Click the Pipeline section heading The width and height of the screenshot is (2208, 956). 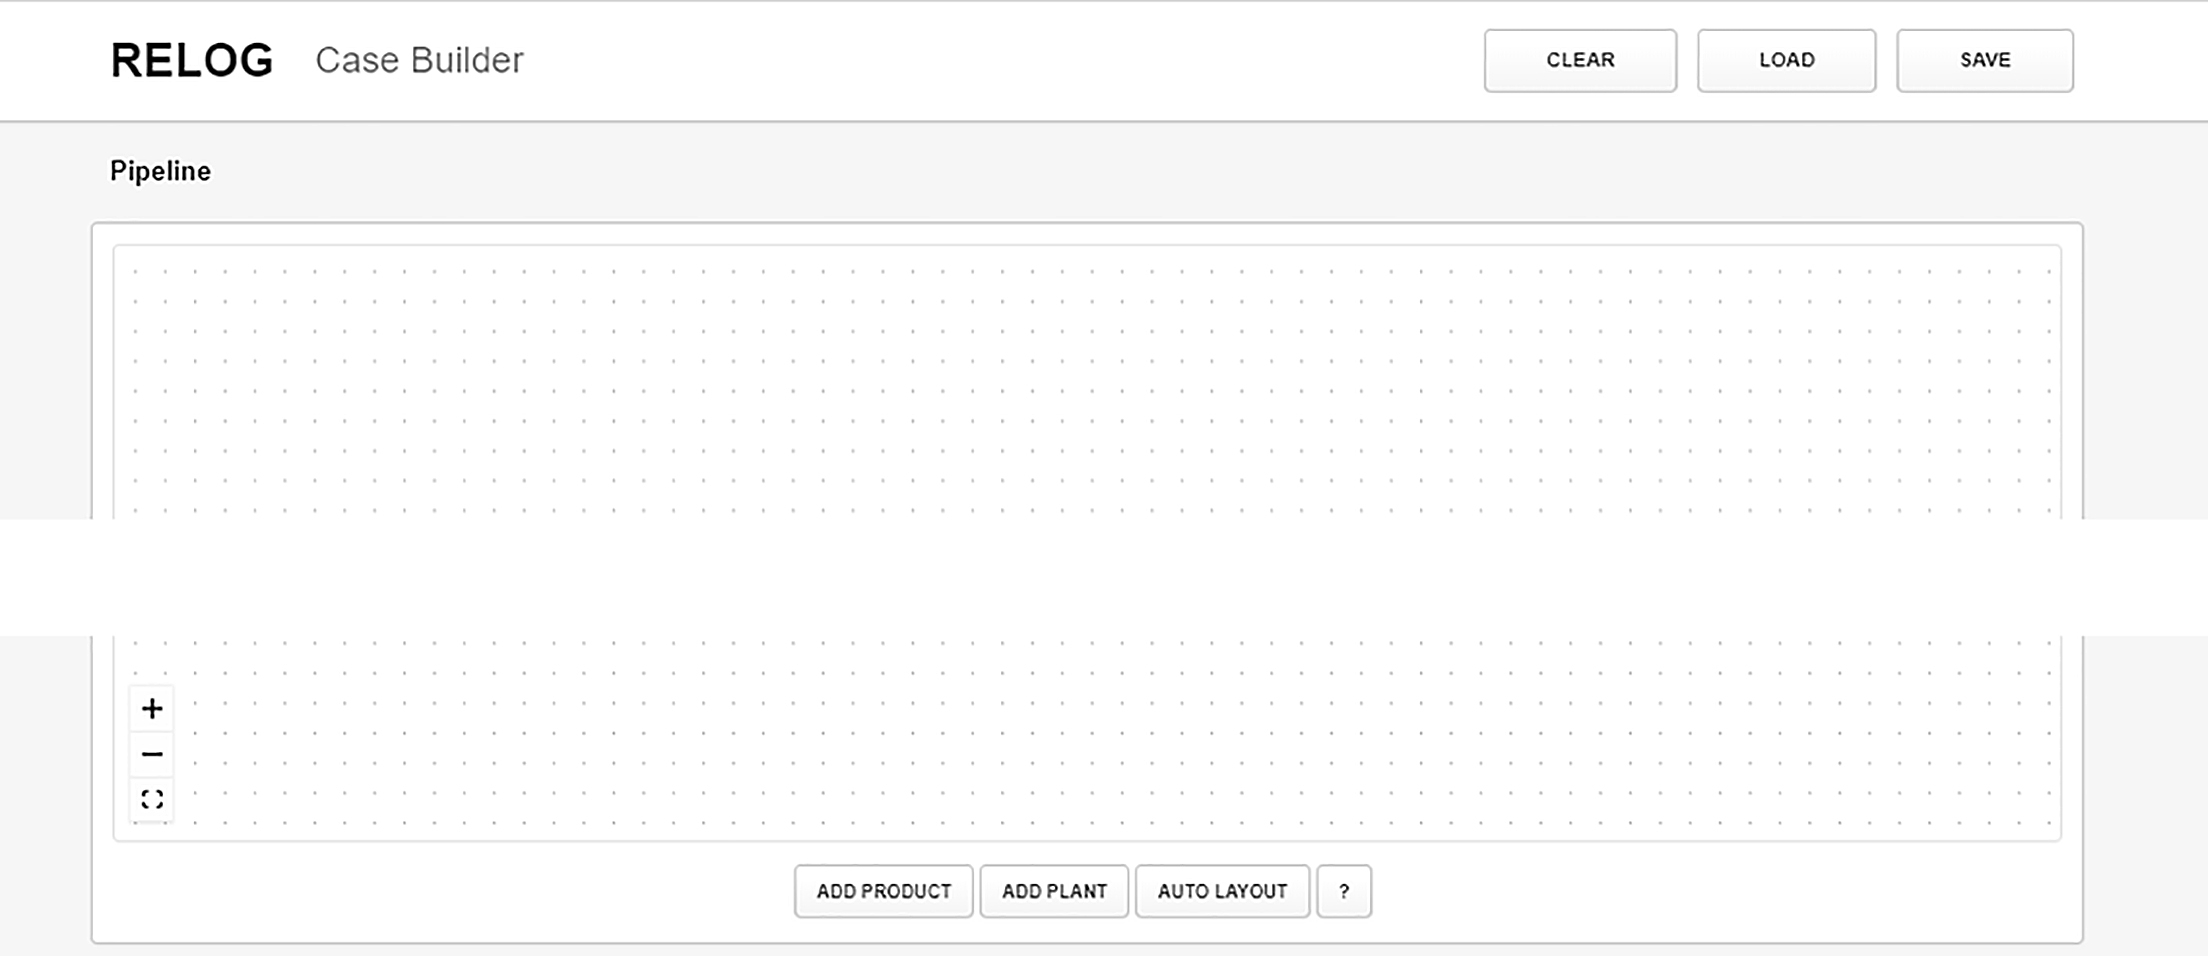[160, 171]
